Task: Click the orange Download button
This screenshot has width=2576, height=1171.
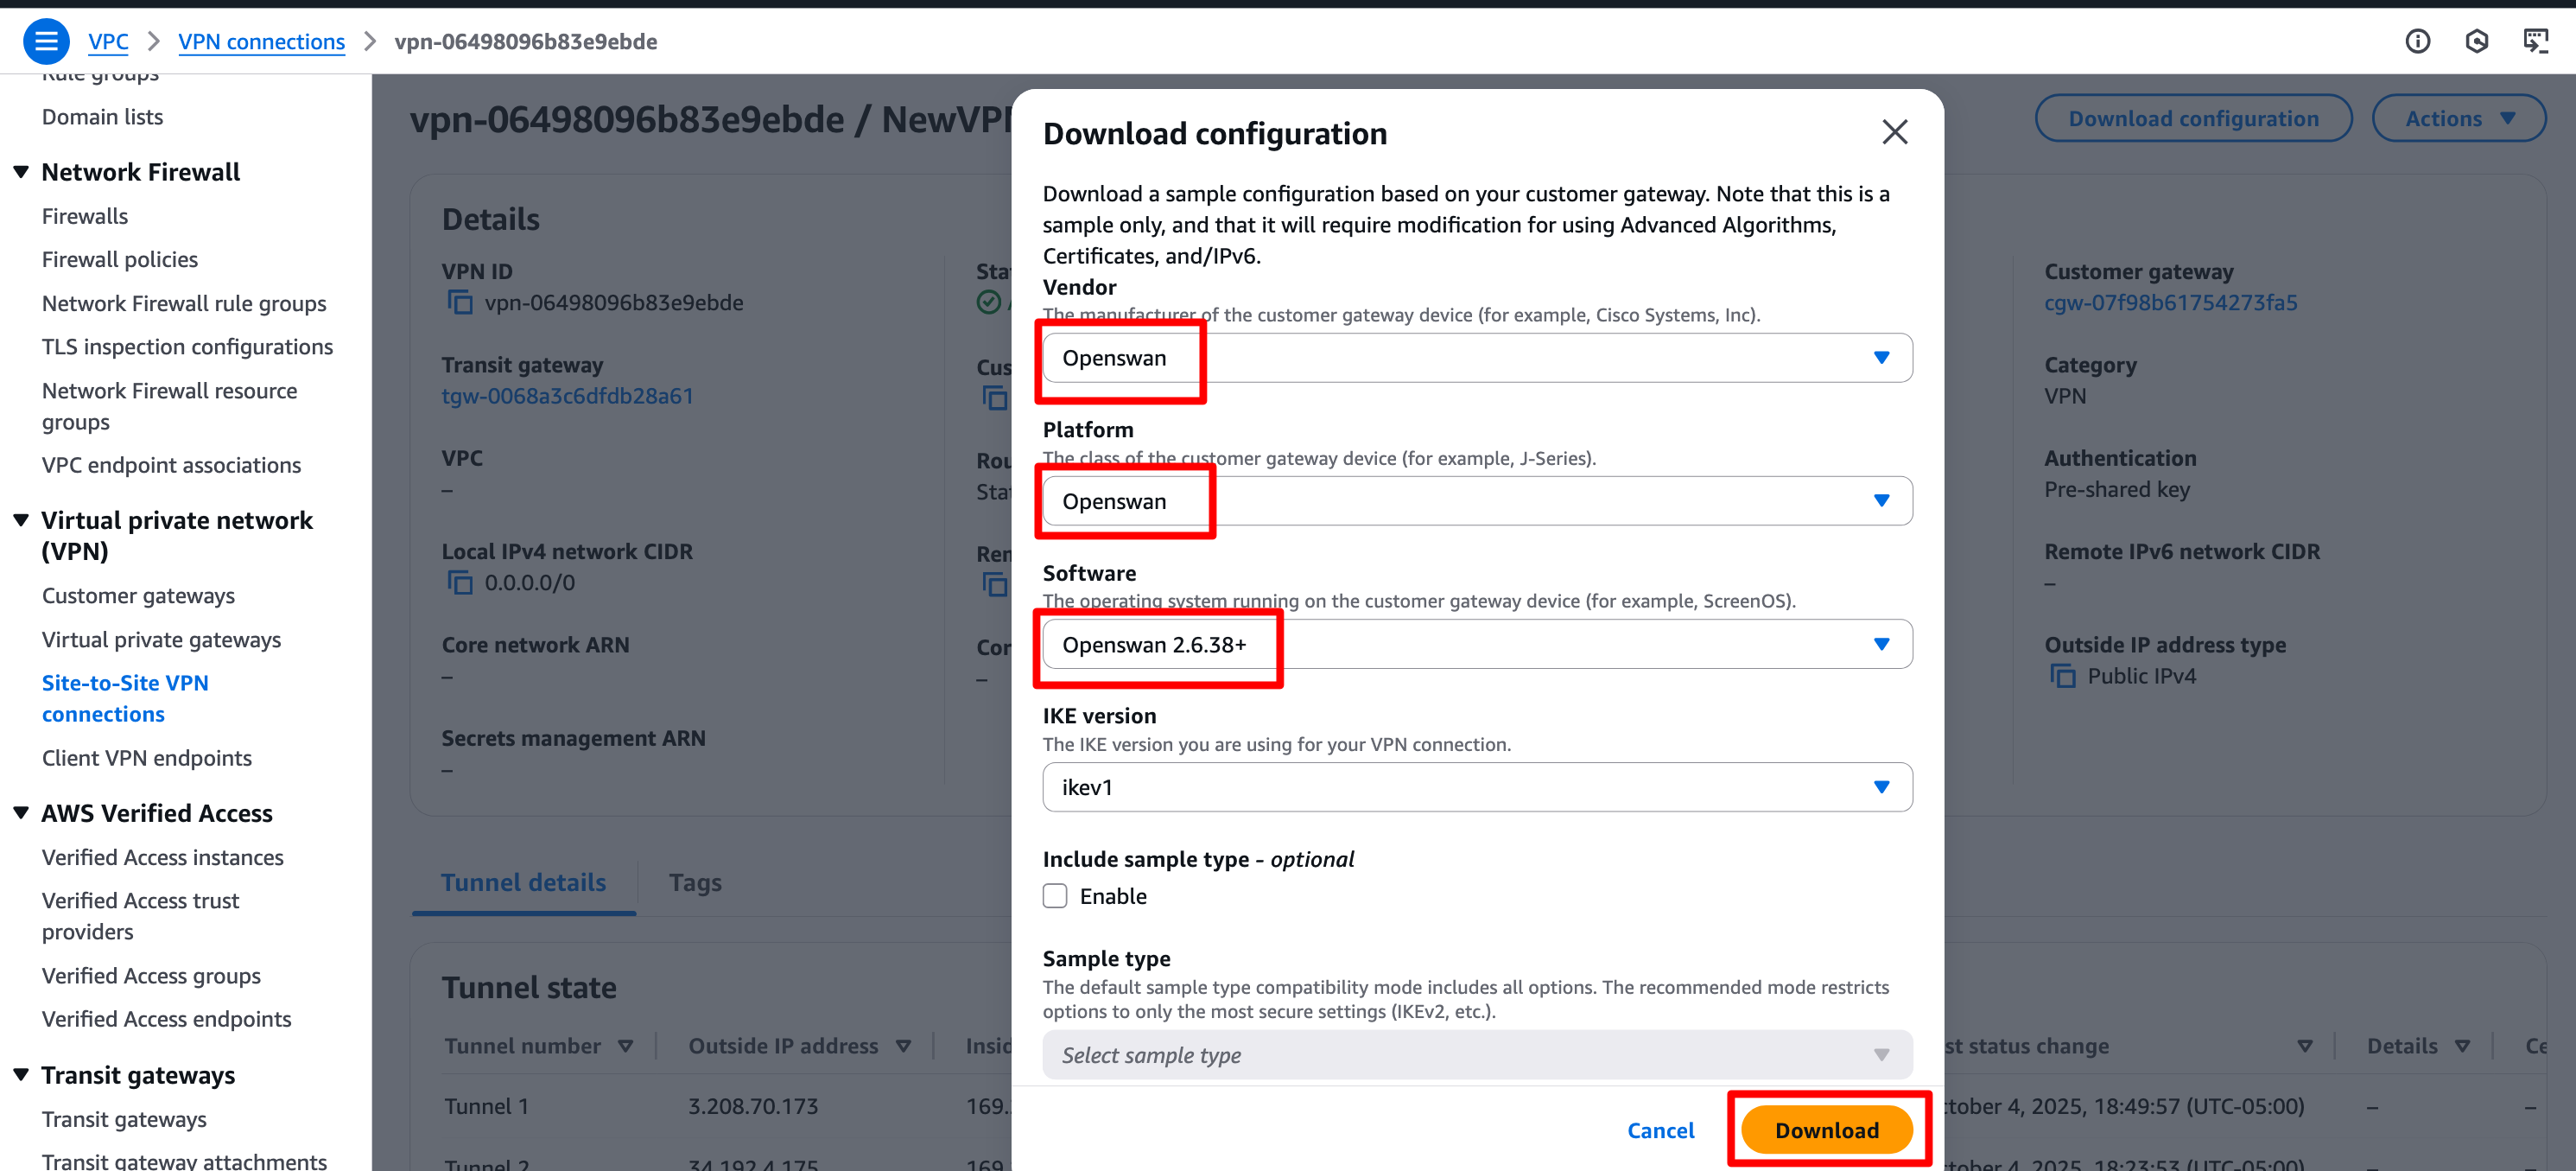Action: click(1826, 1130)
